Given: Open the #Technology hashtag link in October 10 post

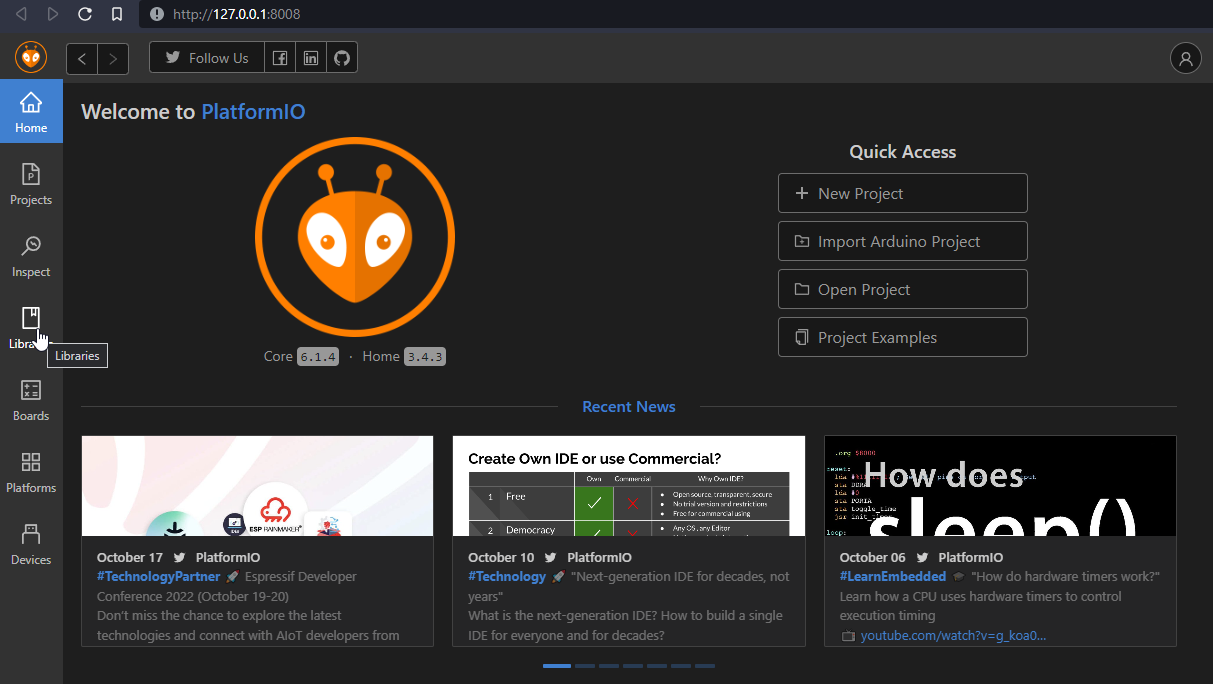Looking at the screenshot, I should coord(507,576).
